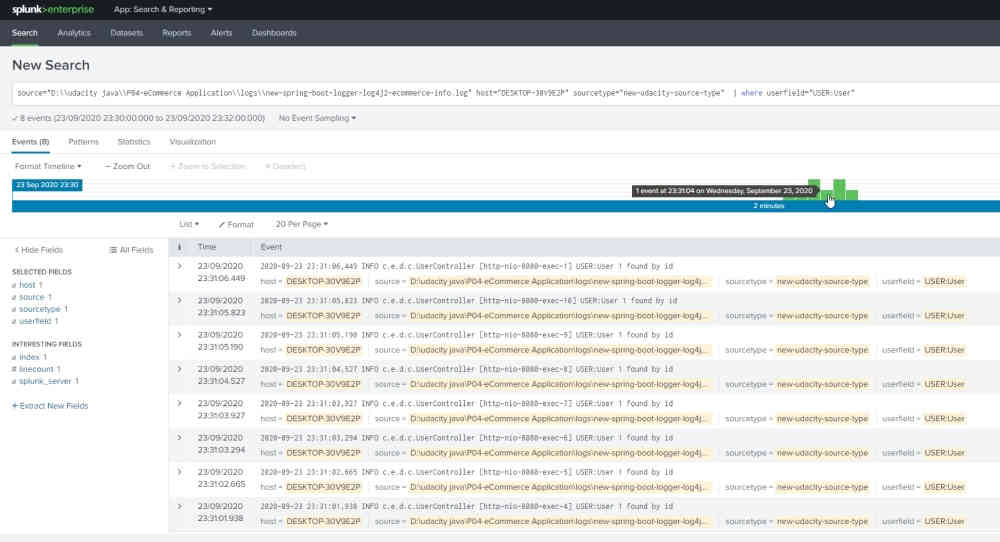
Task: Select the userfield field in sidebar
Action: click(35, 321)
